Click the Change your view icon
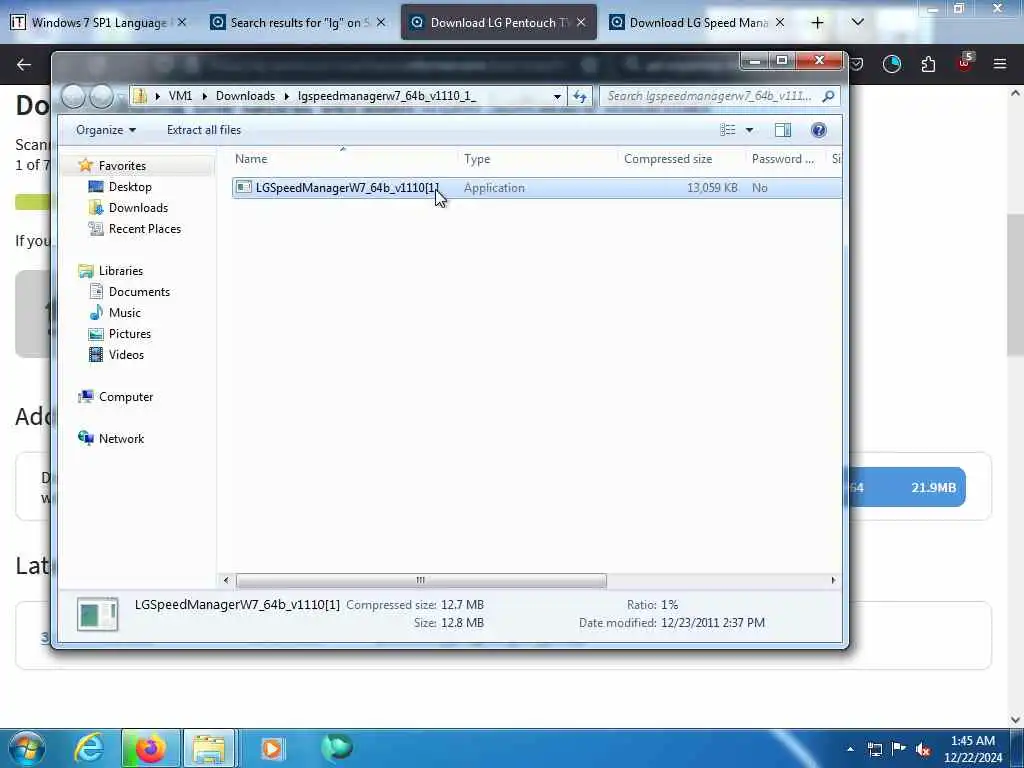 728,130
